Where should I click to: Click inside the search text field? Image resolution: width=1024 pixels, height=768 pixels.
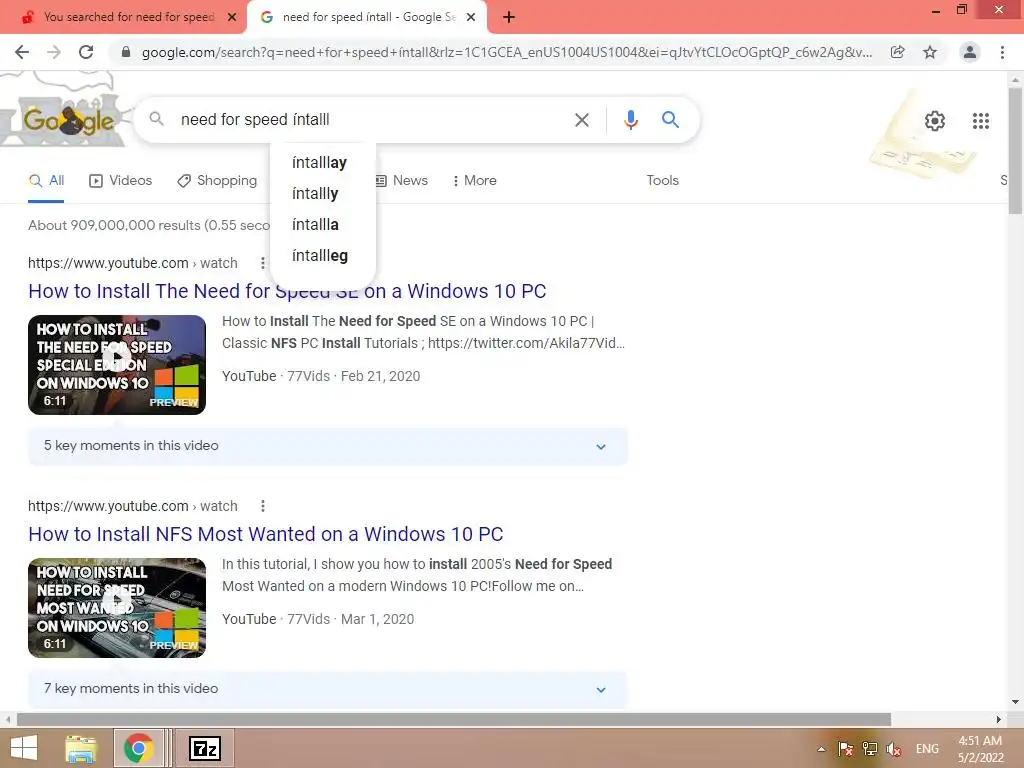(372, 120)
